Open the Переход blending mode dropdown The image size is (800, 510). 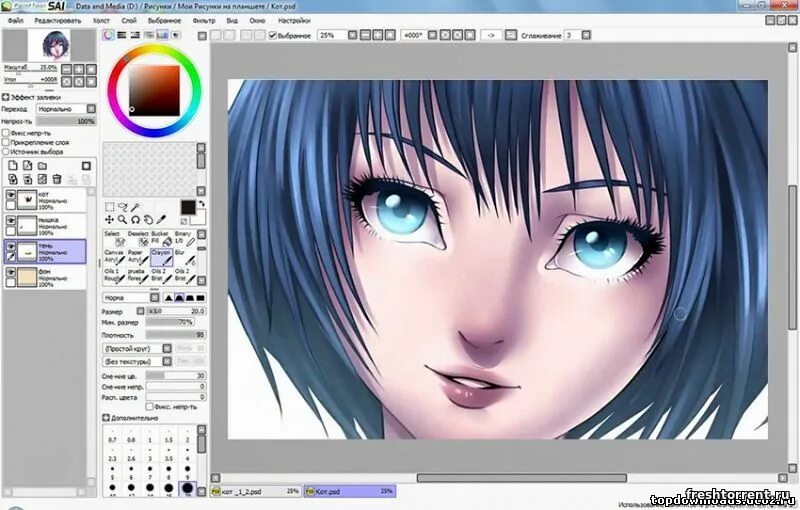point(66,109)
